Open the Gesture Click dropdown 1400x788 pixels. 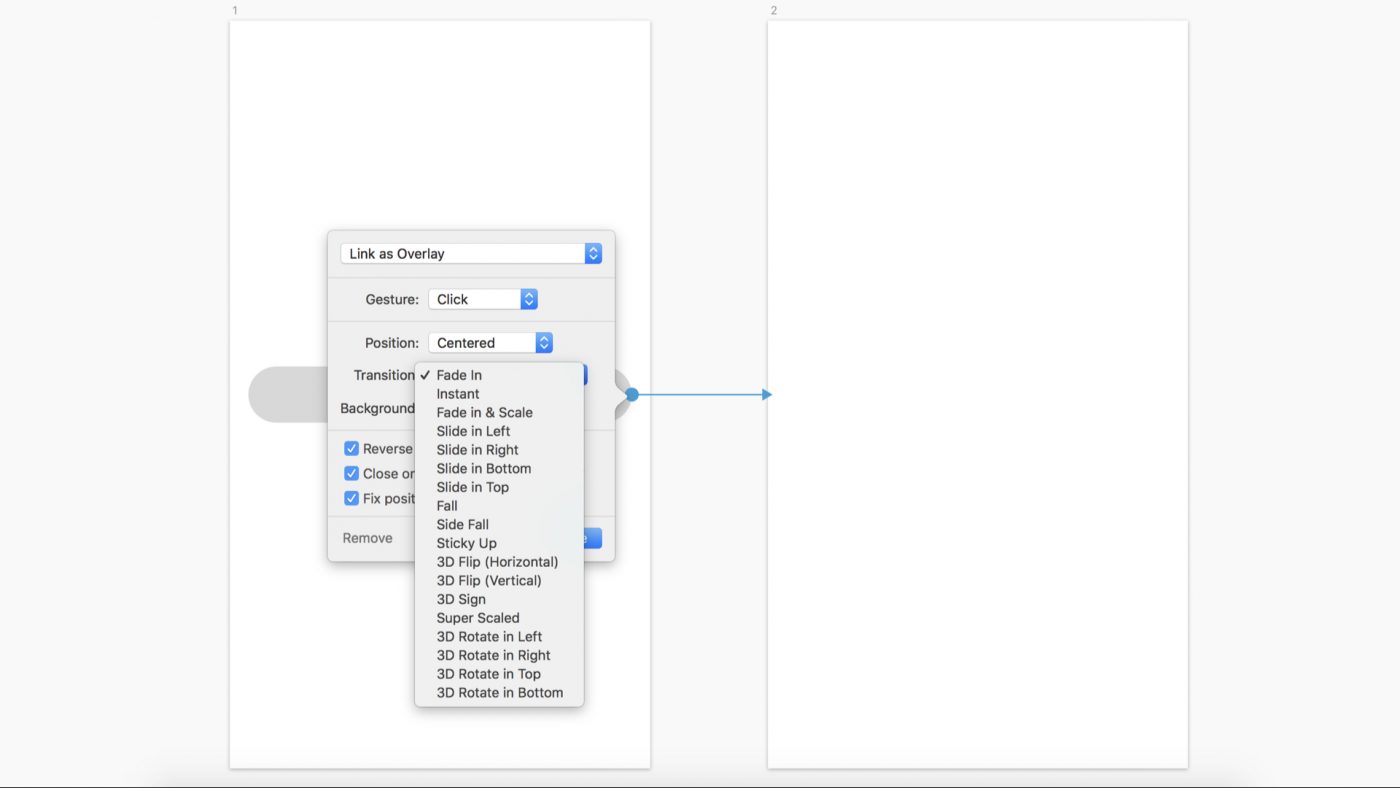tap(483, 299)
